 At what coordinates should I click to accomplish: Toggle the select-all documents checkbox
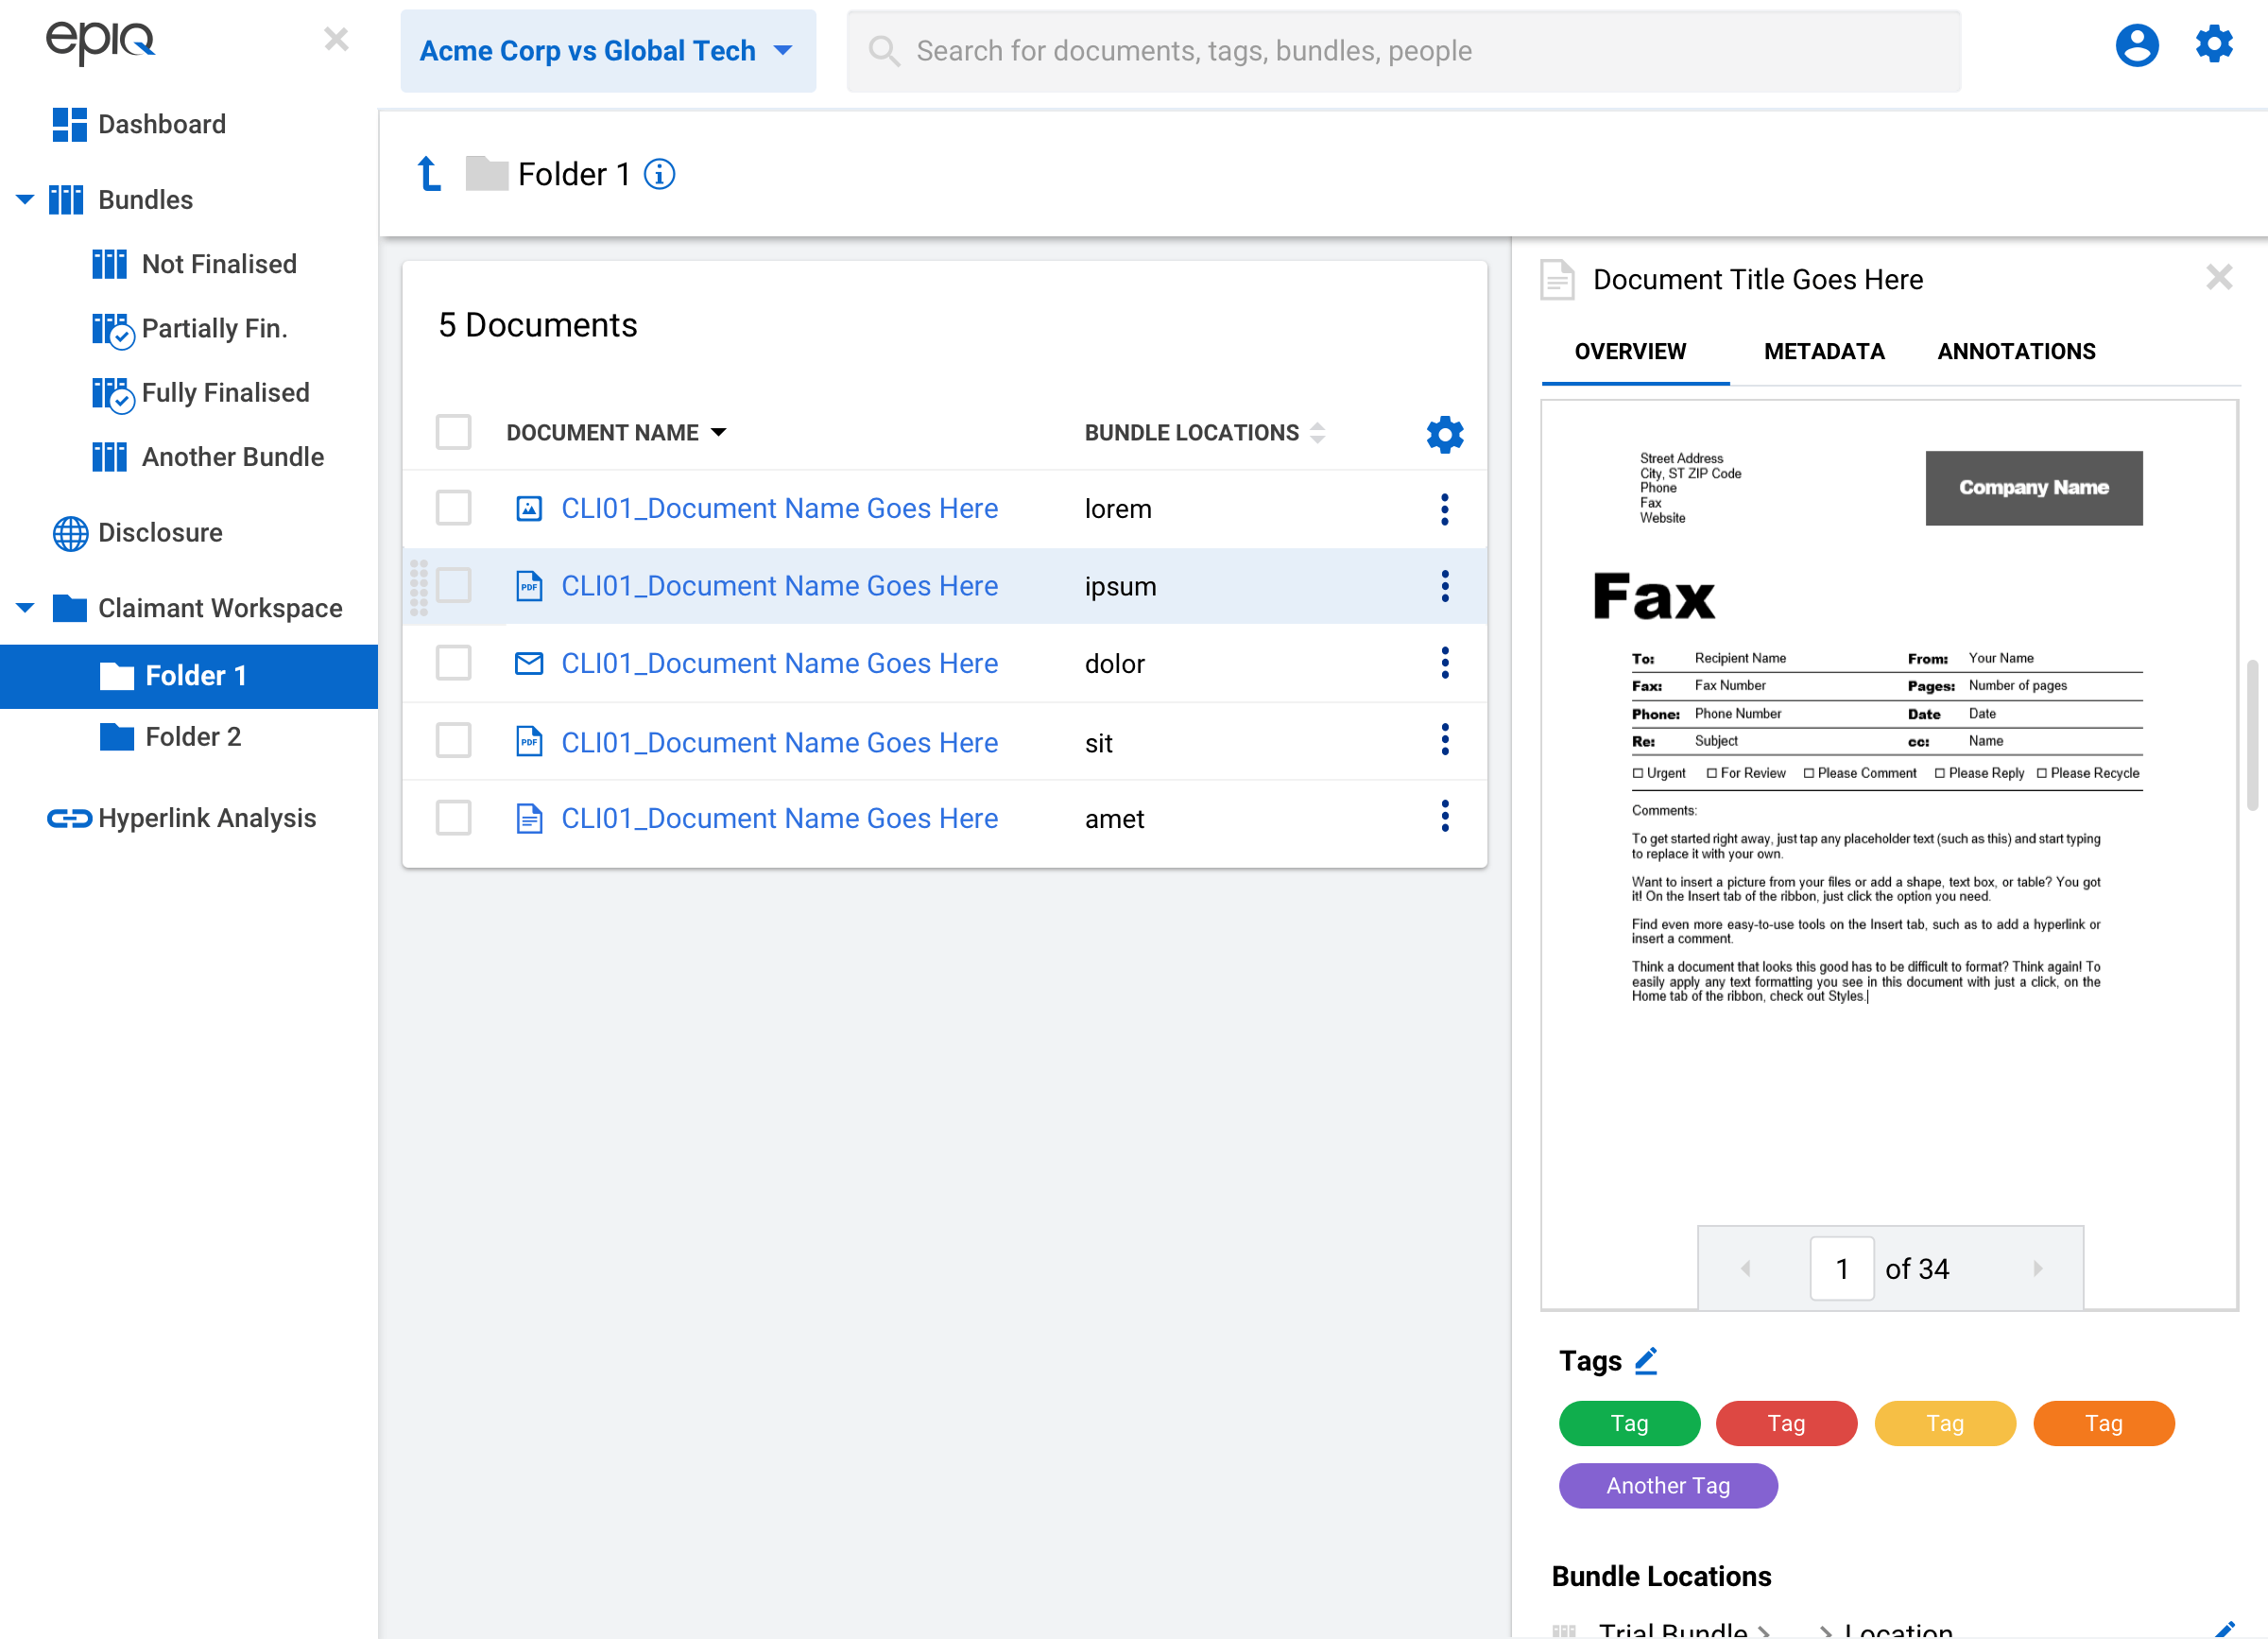[454, 432]
